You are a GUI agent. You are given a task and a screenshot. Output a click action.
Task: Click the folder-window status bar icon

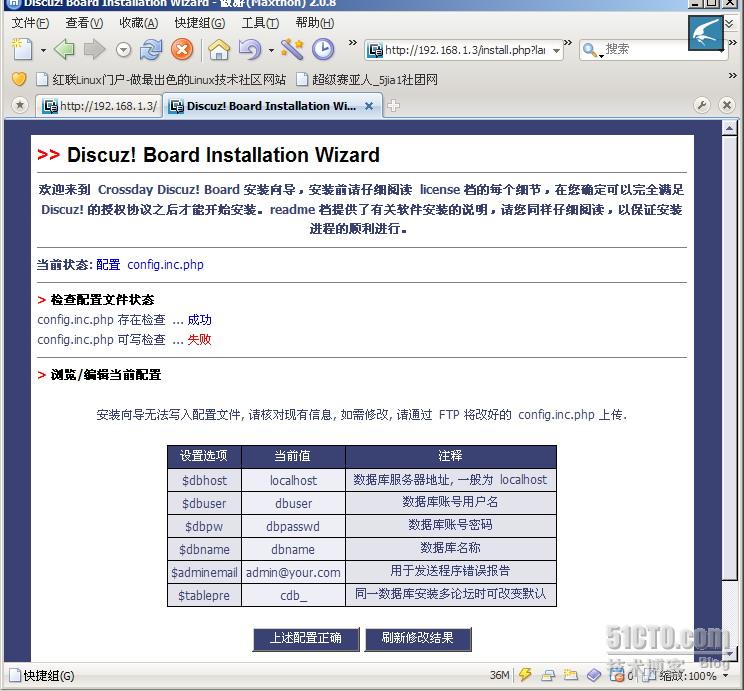point(571,675)
